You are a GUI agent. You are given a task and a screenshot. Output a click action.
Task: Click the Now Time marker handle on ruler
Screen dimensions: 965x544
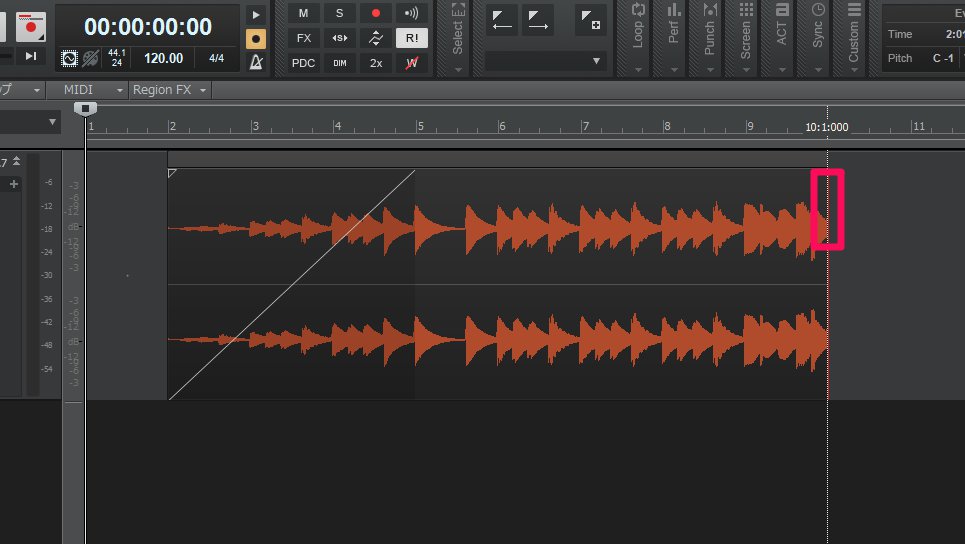(x=86, y=109)
